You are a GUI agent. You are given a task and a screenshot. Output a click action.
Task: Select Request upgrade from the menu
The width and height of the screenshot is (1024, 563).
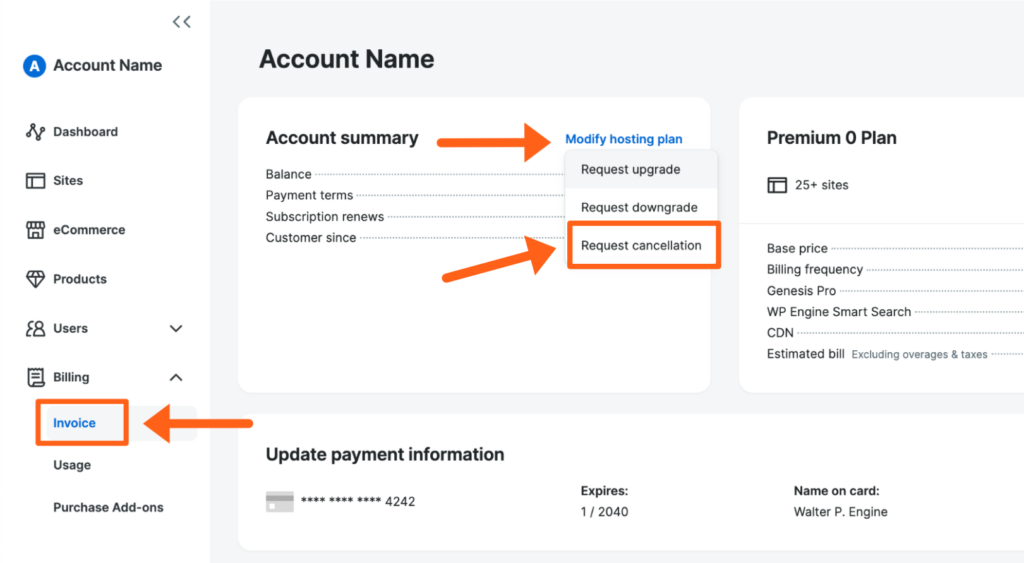(630, 170)
